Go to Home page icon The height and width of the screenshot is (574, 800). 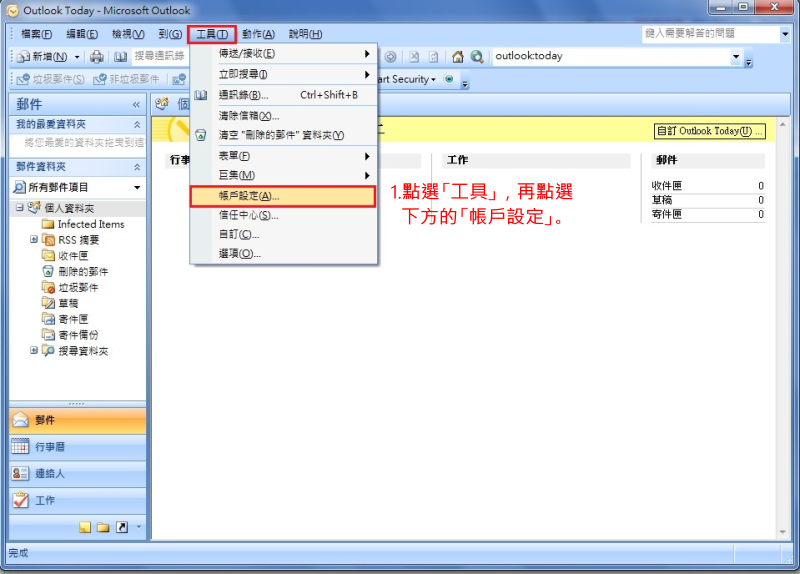pyautogui.click(x=458, y=57)
